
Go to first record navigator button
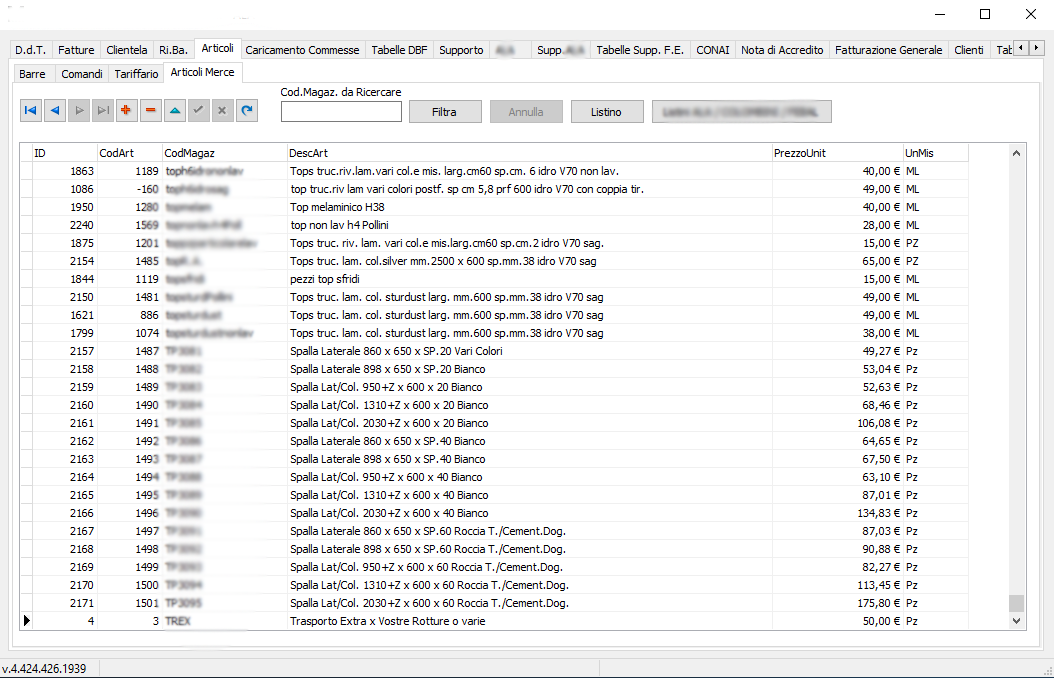(x=31, y=110)
